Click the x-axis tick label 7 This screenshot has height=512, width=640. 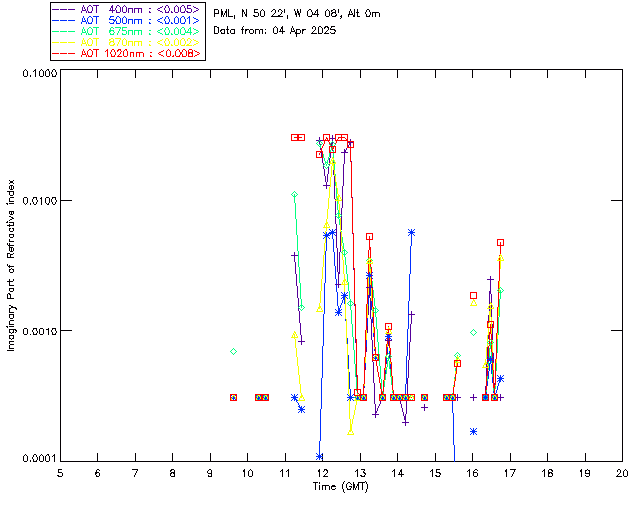pos(135,473)
